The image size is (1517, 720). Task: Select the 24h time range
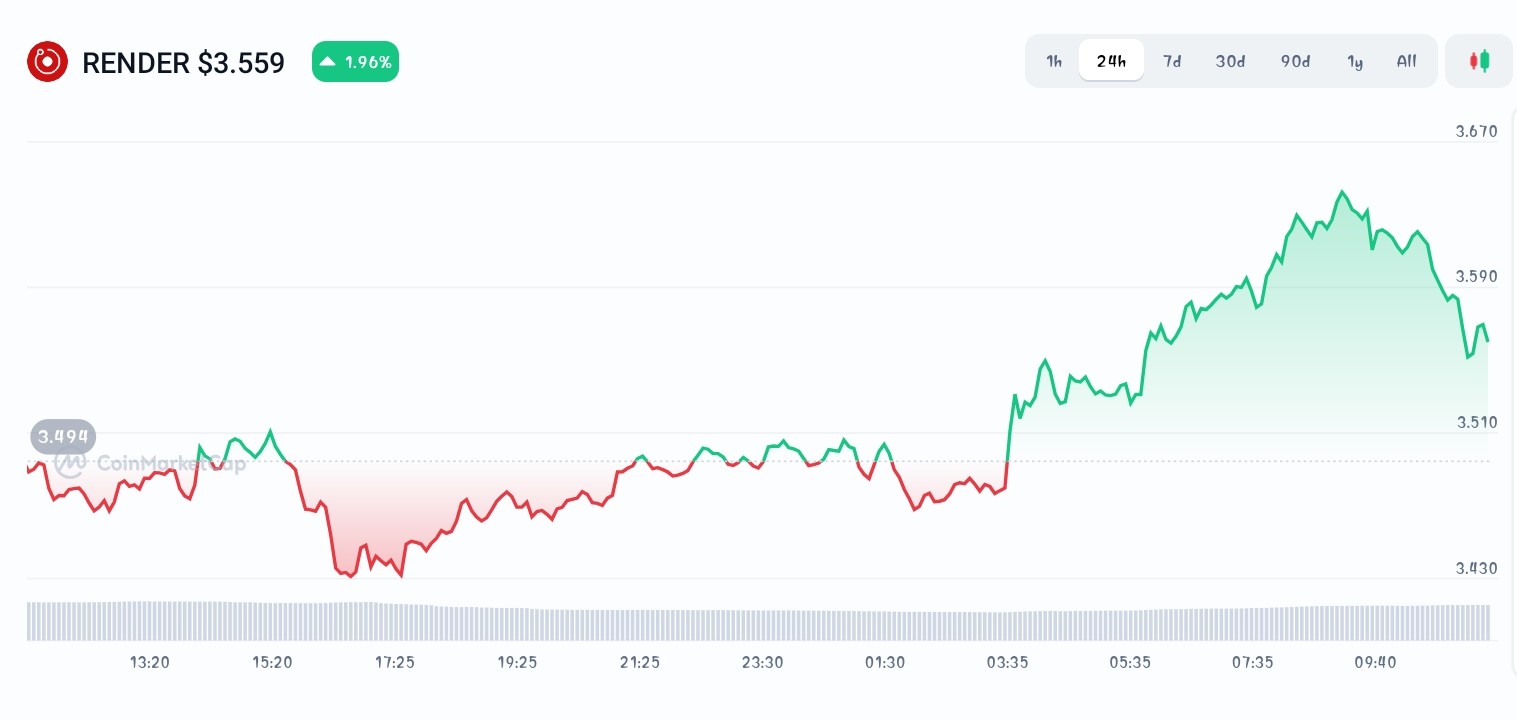(1111, 61)
